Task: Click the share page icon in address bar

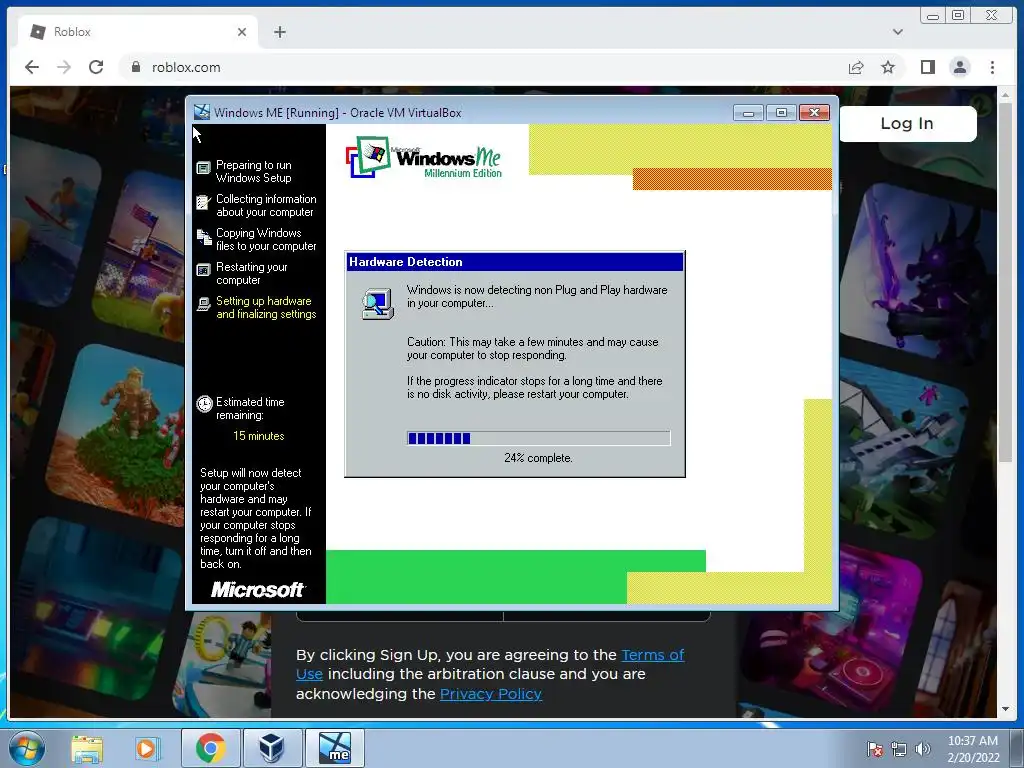Action: click(856, 67)
